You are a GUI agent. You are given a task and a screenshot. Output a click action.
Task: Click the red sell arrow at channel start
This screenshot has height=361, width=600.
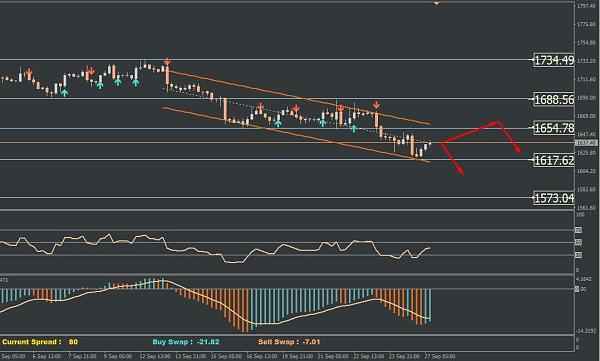pyautogui.click(x=167, y=62)
